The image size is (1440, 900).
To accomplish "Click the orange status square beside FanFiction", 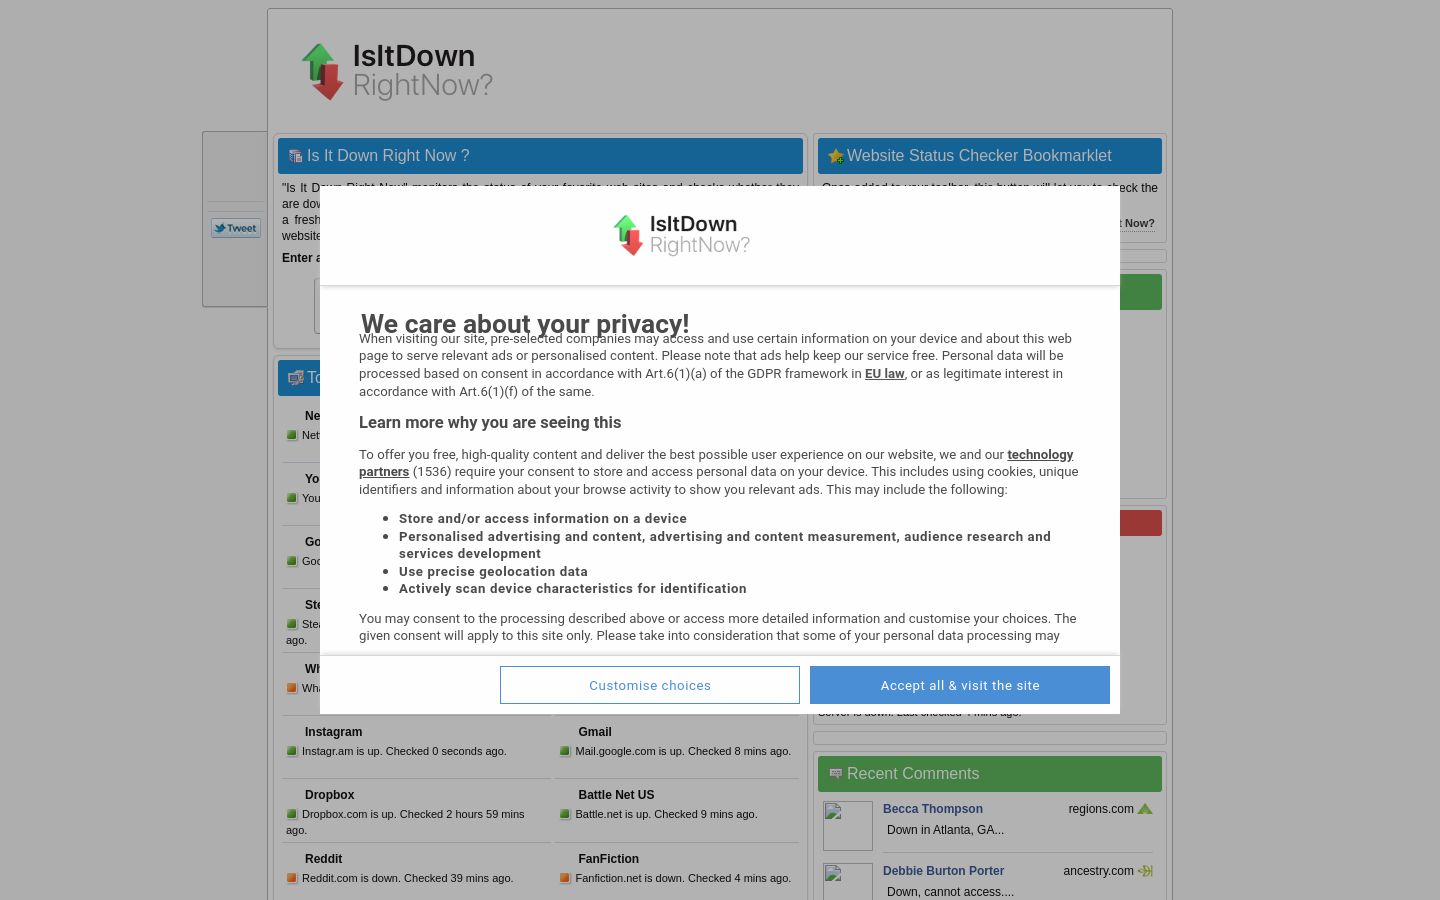I will tap(565, 878).
